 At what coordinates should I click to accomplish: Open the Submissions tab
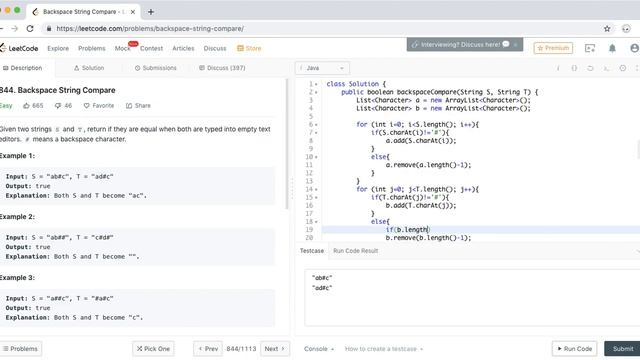pyautogui.click(x=156, y=68)
